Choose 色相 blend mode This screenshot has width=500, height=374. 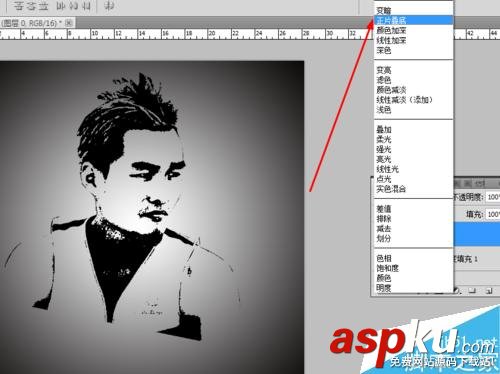point(413,258)
